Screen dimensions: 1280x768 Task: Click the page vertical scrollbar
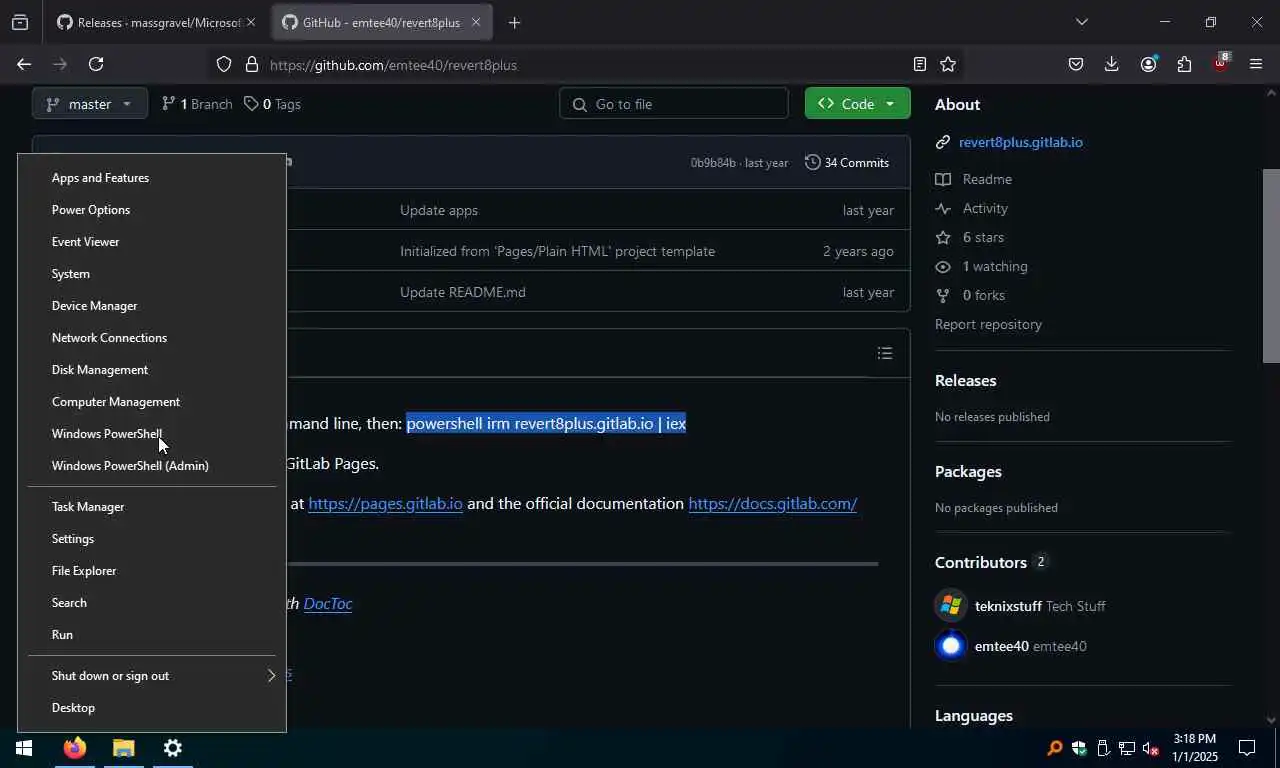(1271, 265)
